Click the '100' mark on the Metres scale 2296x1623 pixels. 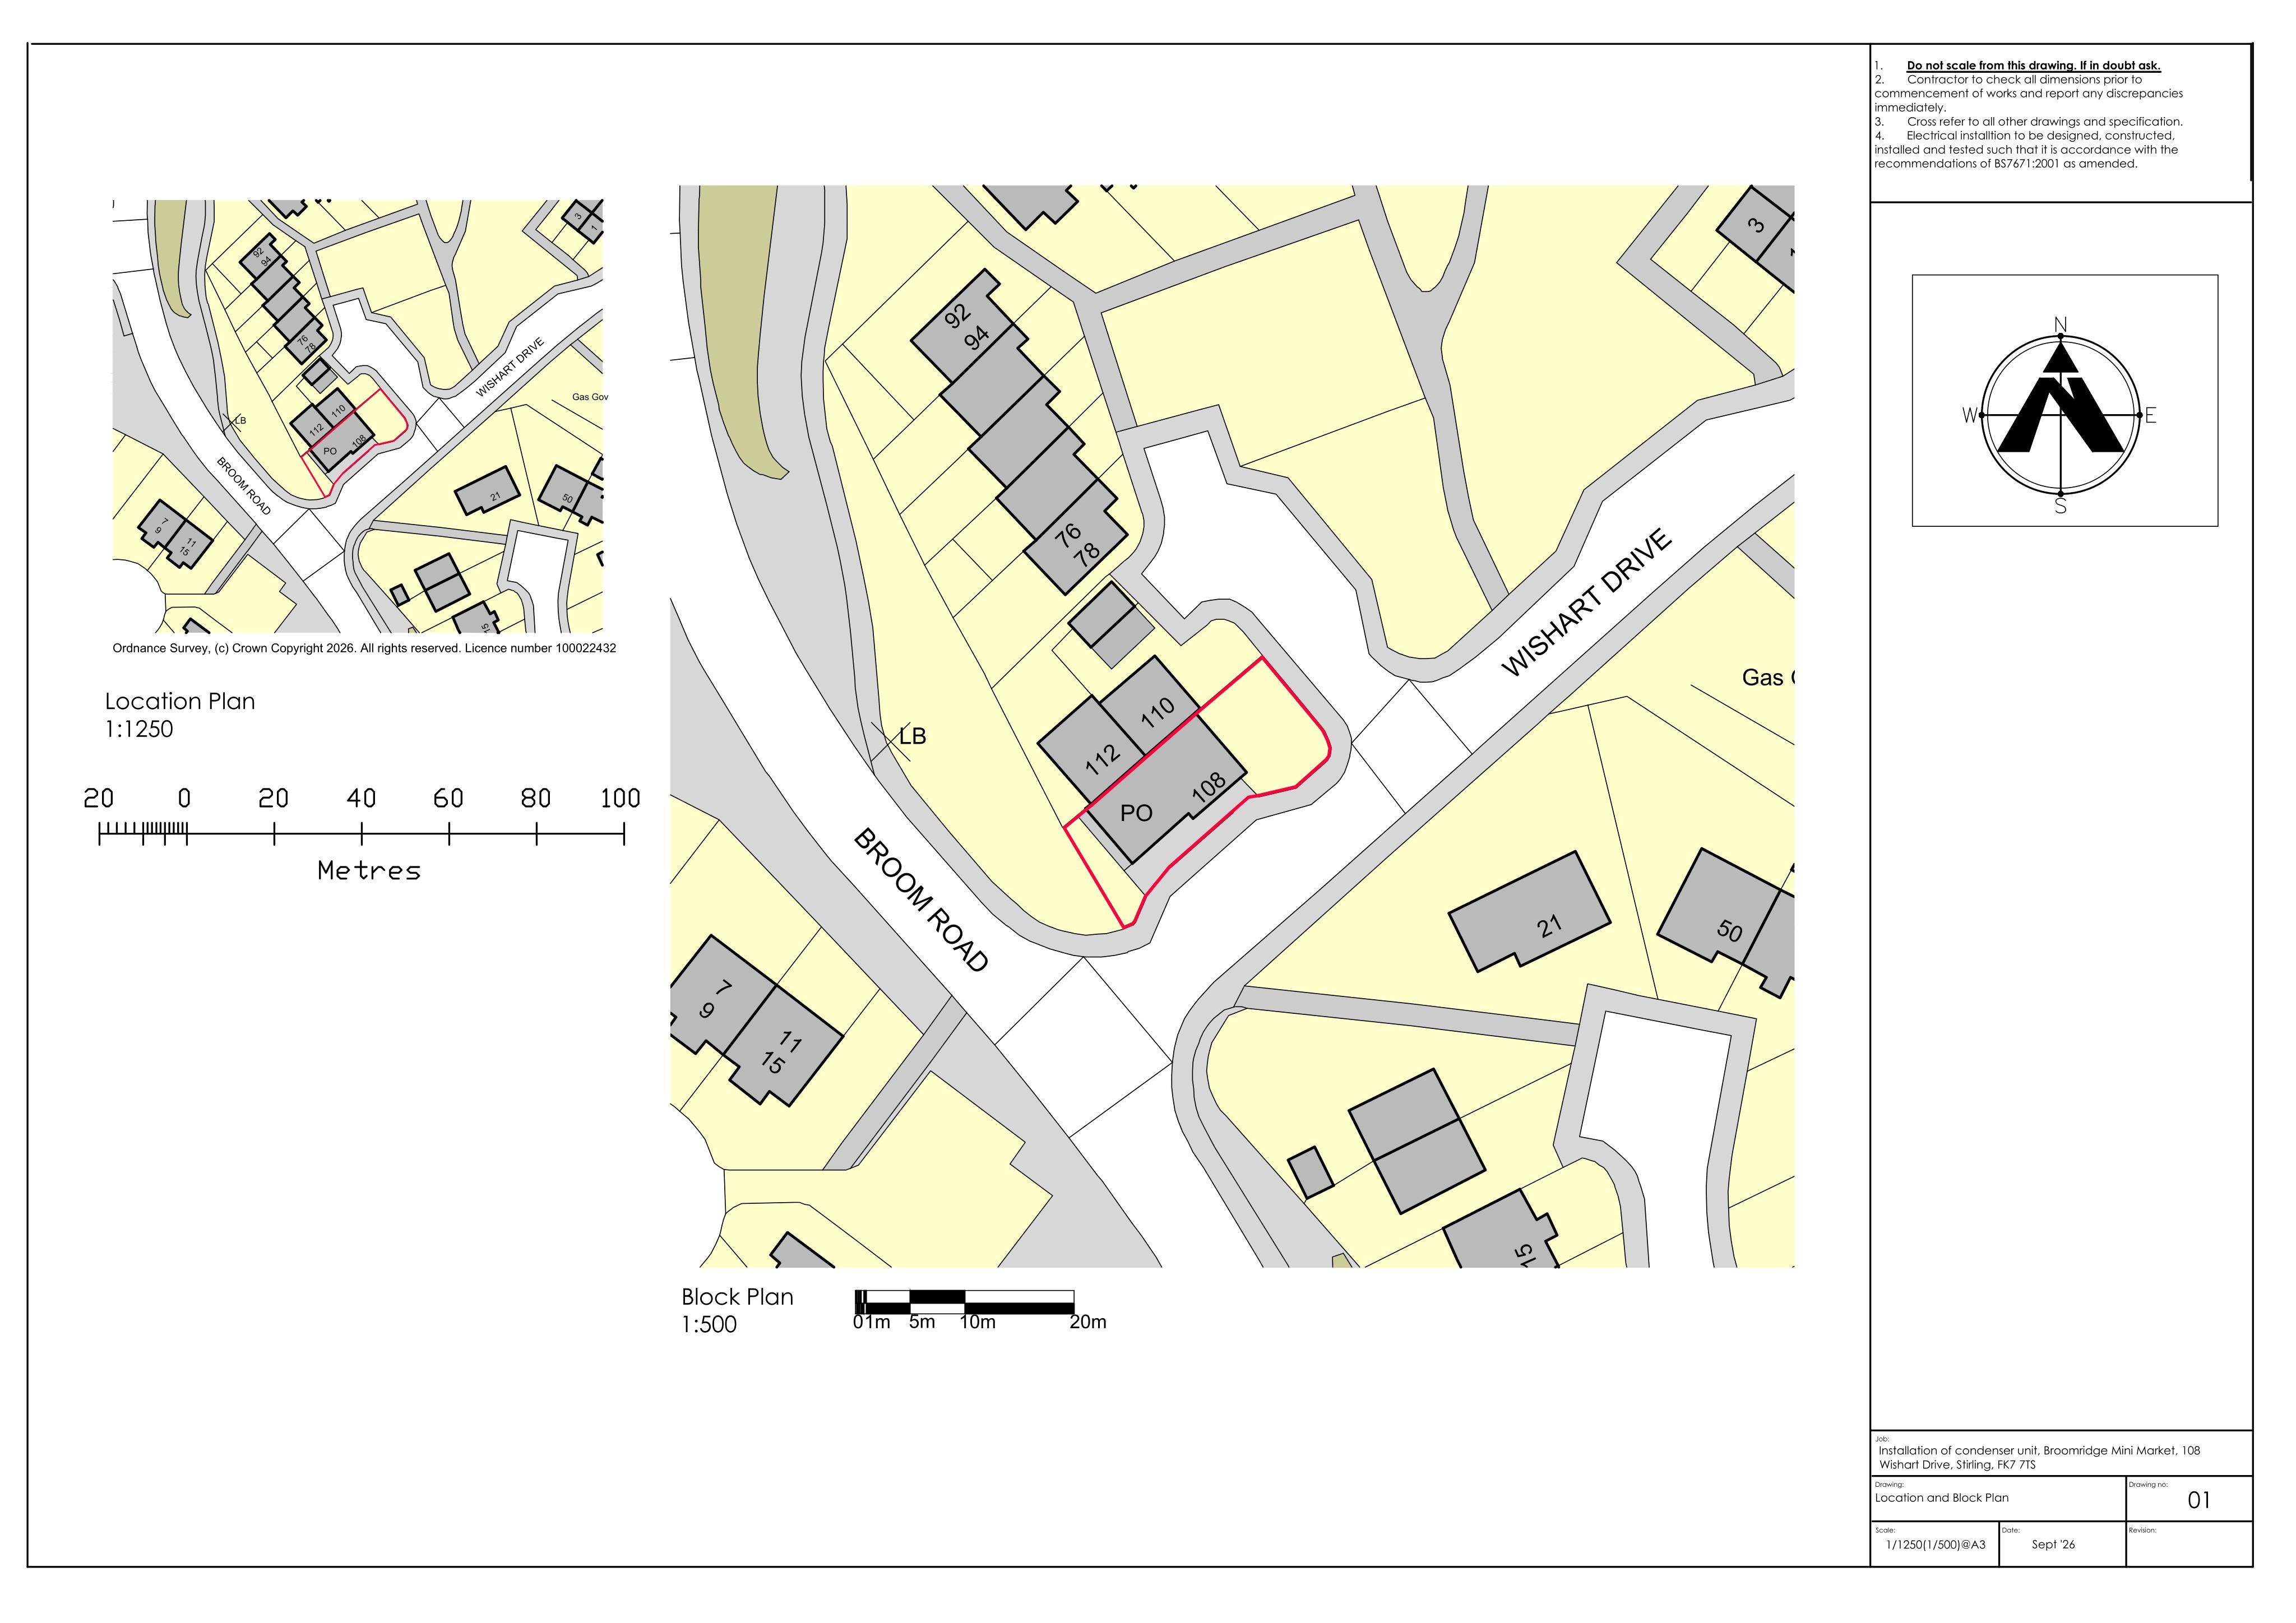click(x=620, y=799)
